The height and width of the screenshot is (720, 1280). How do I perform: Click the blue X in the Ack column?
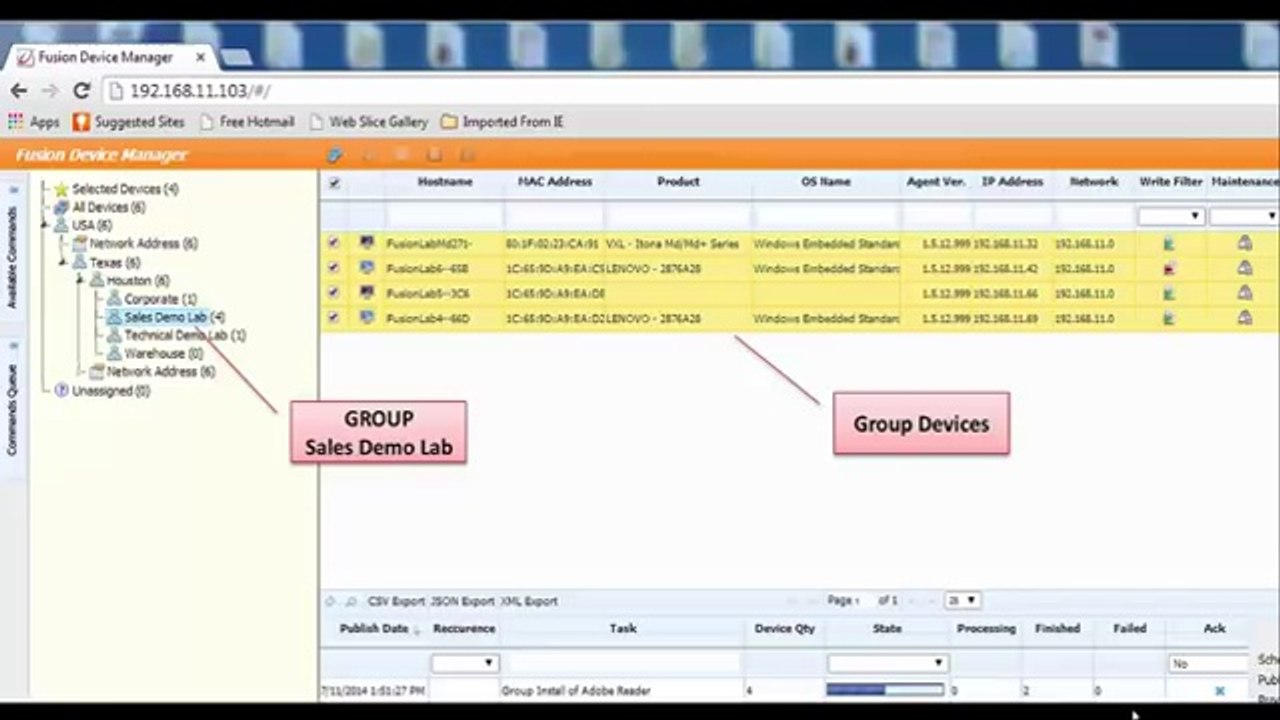click(1219, 691)
